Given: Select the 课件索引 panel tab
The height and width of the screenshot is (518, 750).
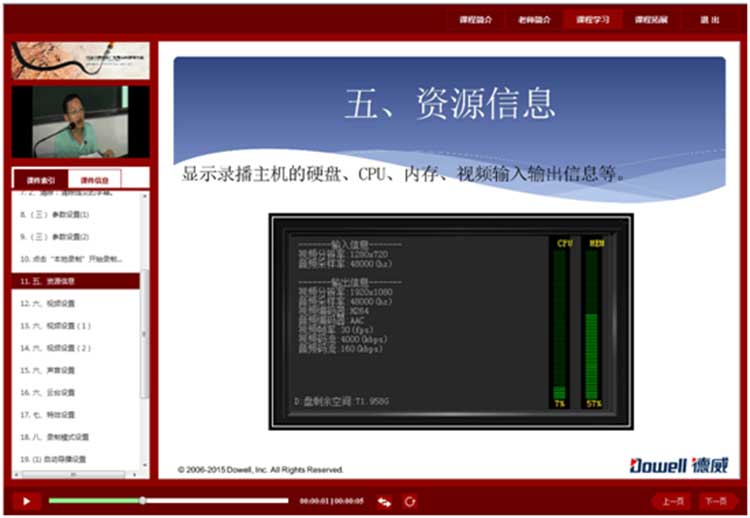Looking at the screenshot, I should click(41, 180).
